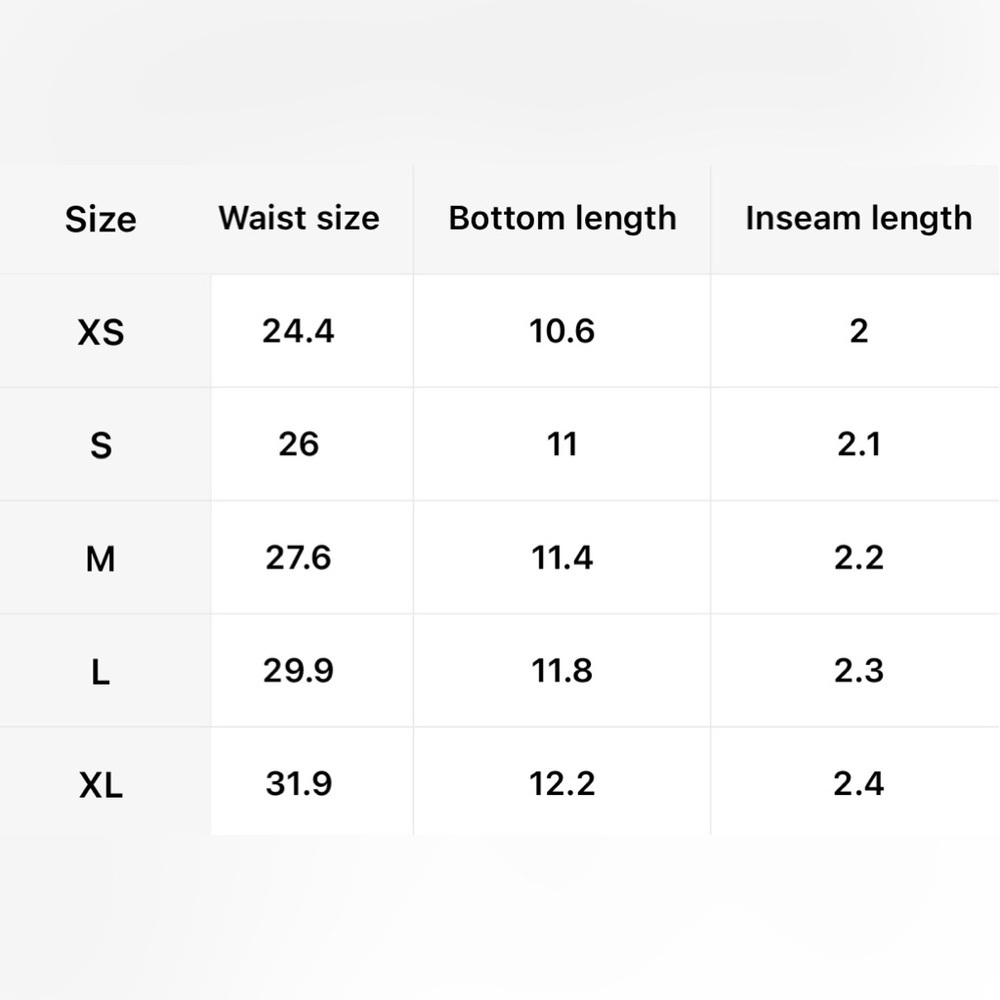The image size is (1000, 1000).
Task: Click the 27.6 waist value
Action: 298,557
